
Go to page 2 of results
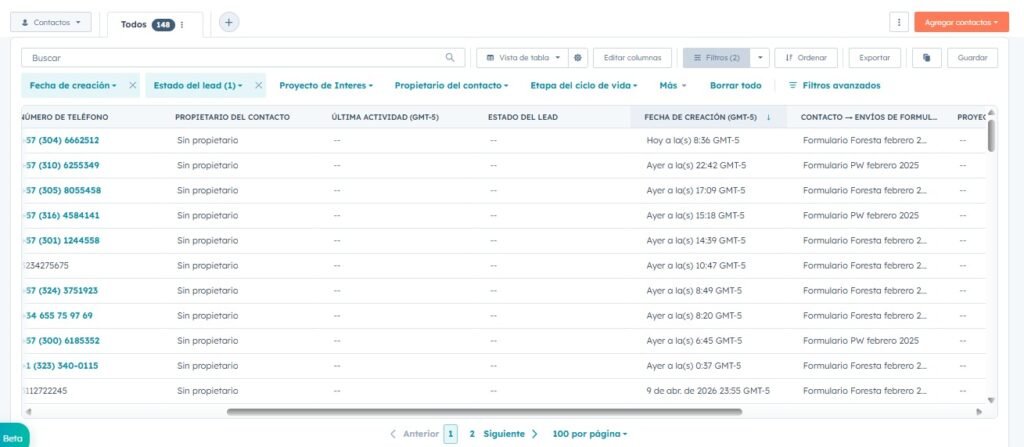pyautogui.click(x=472, y=434)
